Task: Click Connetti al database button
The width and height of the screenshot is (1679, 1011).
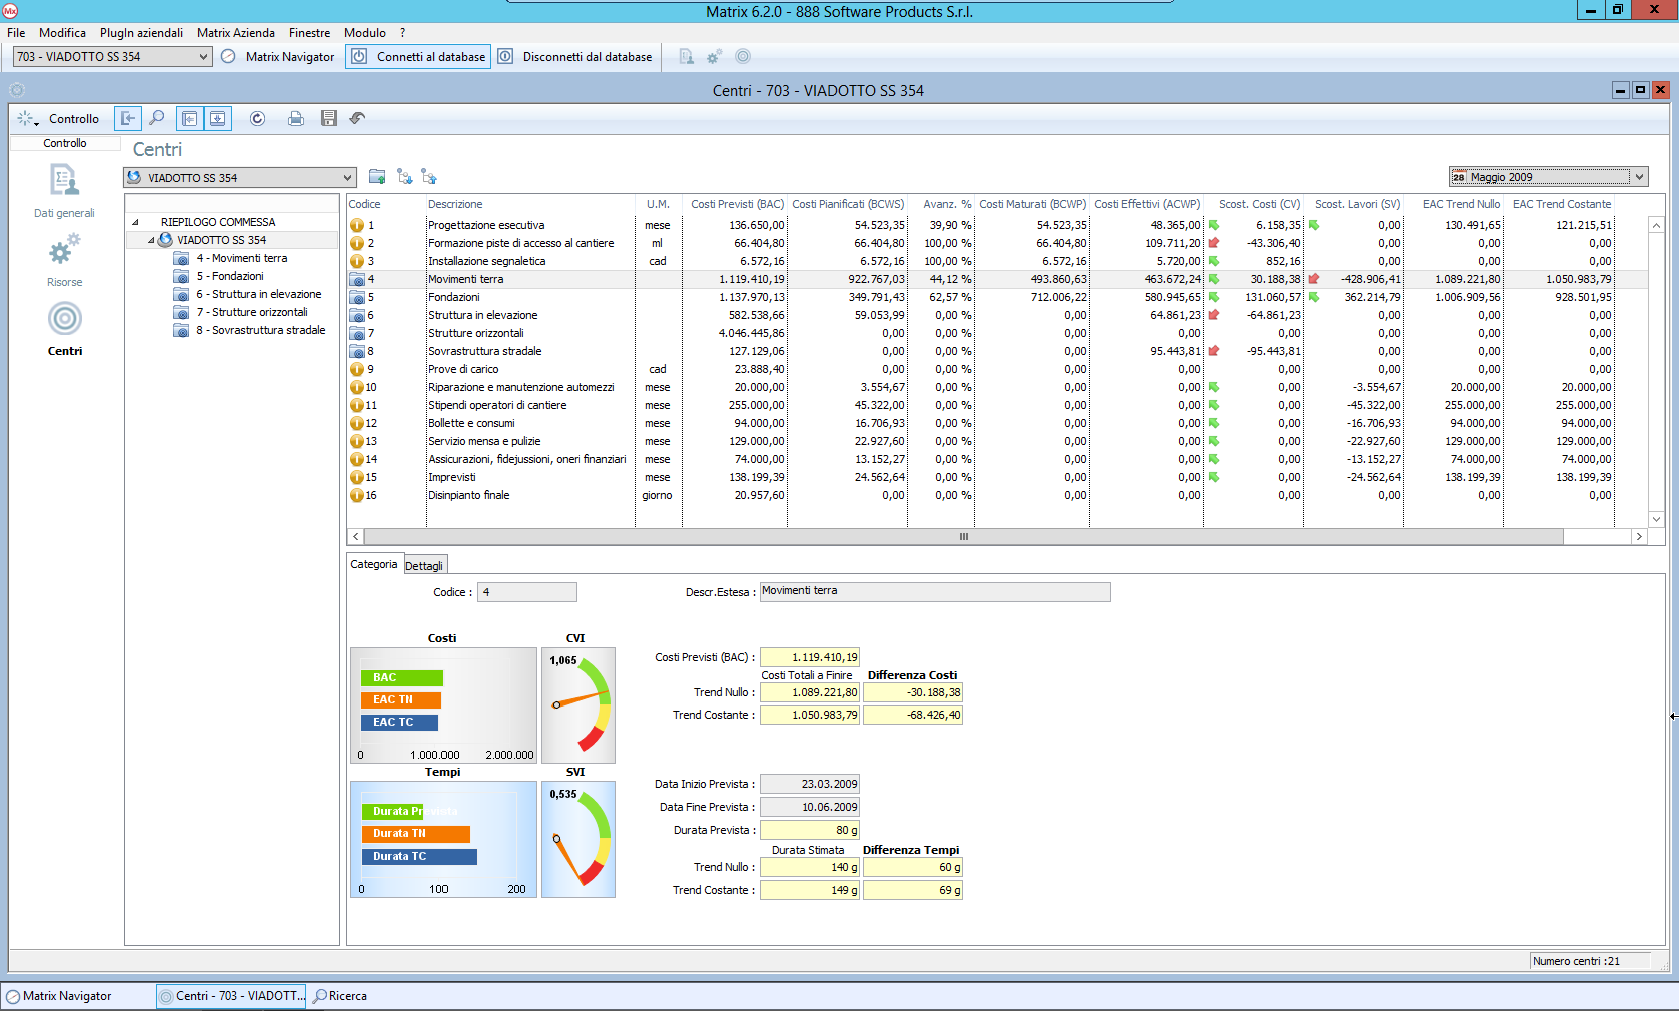Action: pyautogui.click(x=418, y=57)
